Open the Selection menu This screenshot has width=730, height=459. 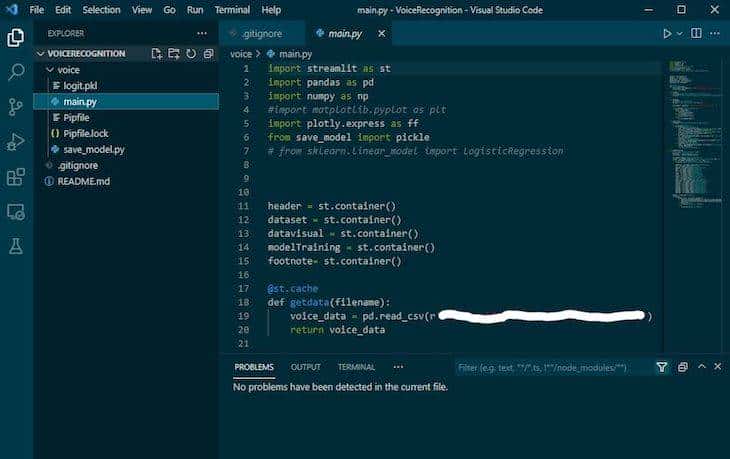101,10
